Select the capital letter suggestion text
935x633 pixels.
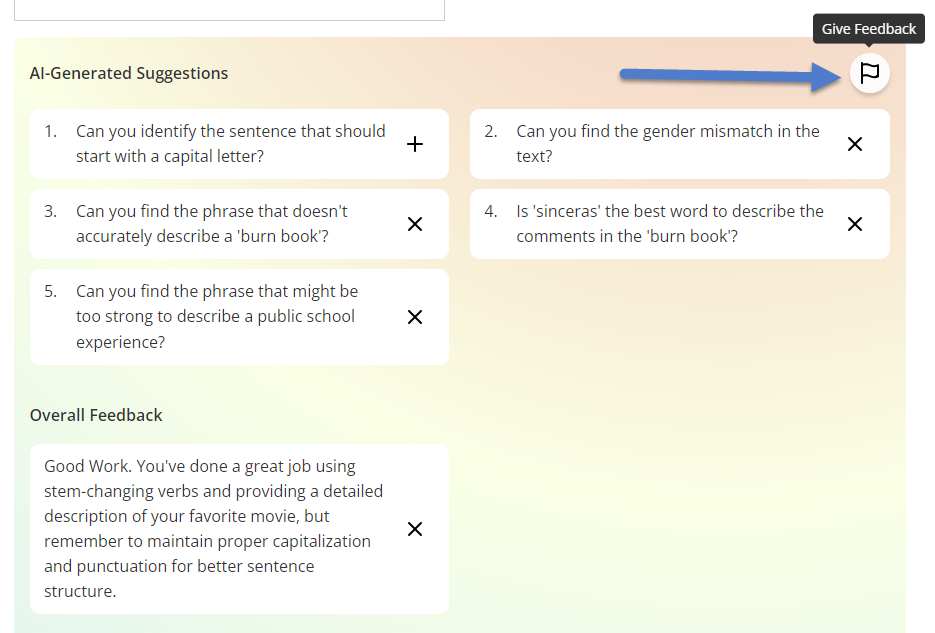point(231,144)
